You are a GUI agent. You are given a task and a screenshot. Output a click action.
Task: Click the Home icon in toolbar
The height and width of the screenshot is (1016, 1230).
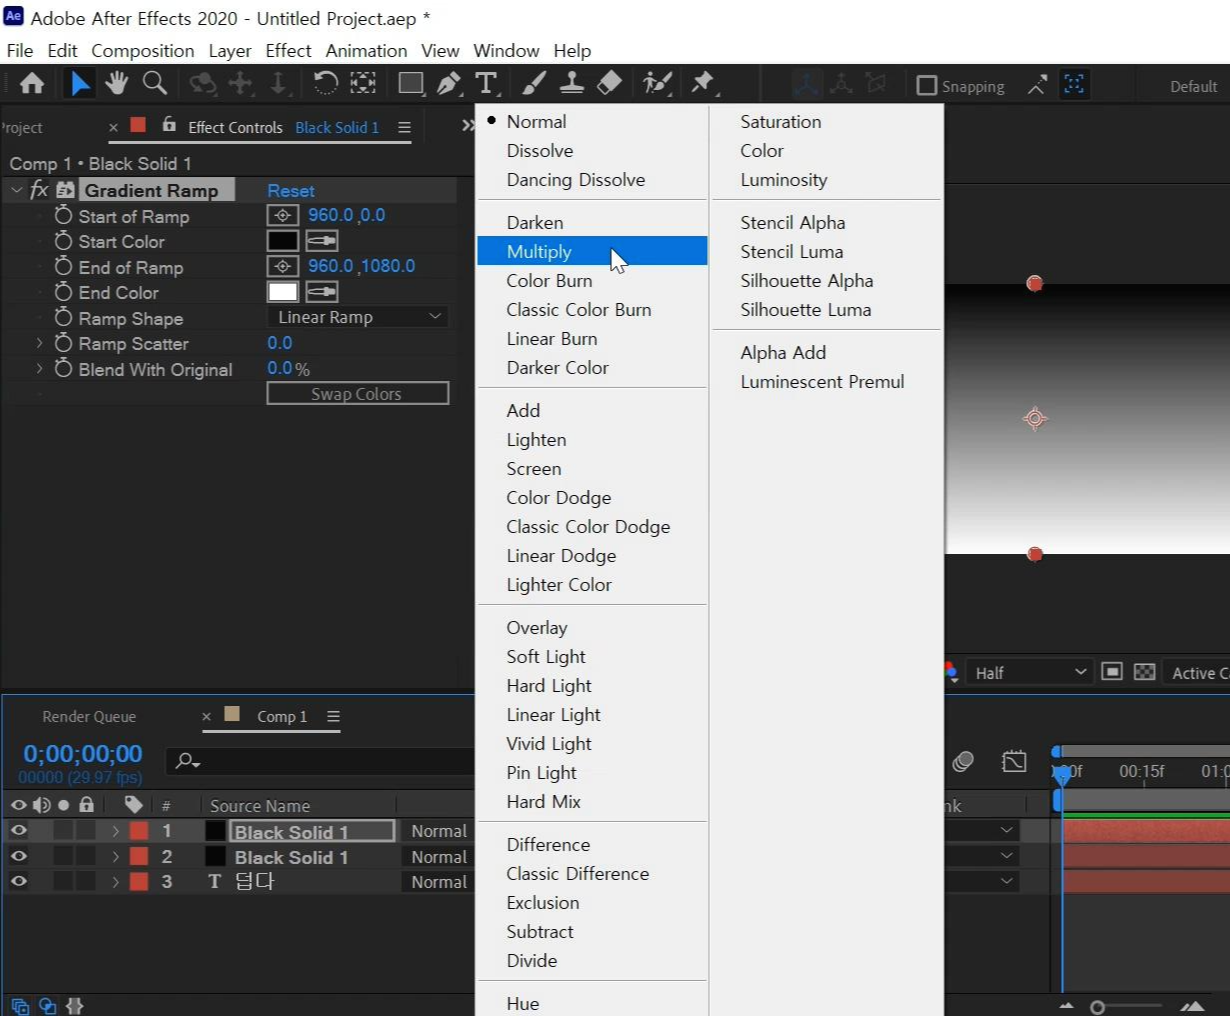click(32, 84)
